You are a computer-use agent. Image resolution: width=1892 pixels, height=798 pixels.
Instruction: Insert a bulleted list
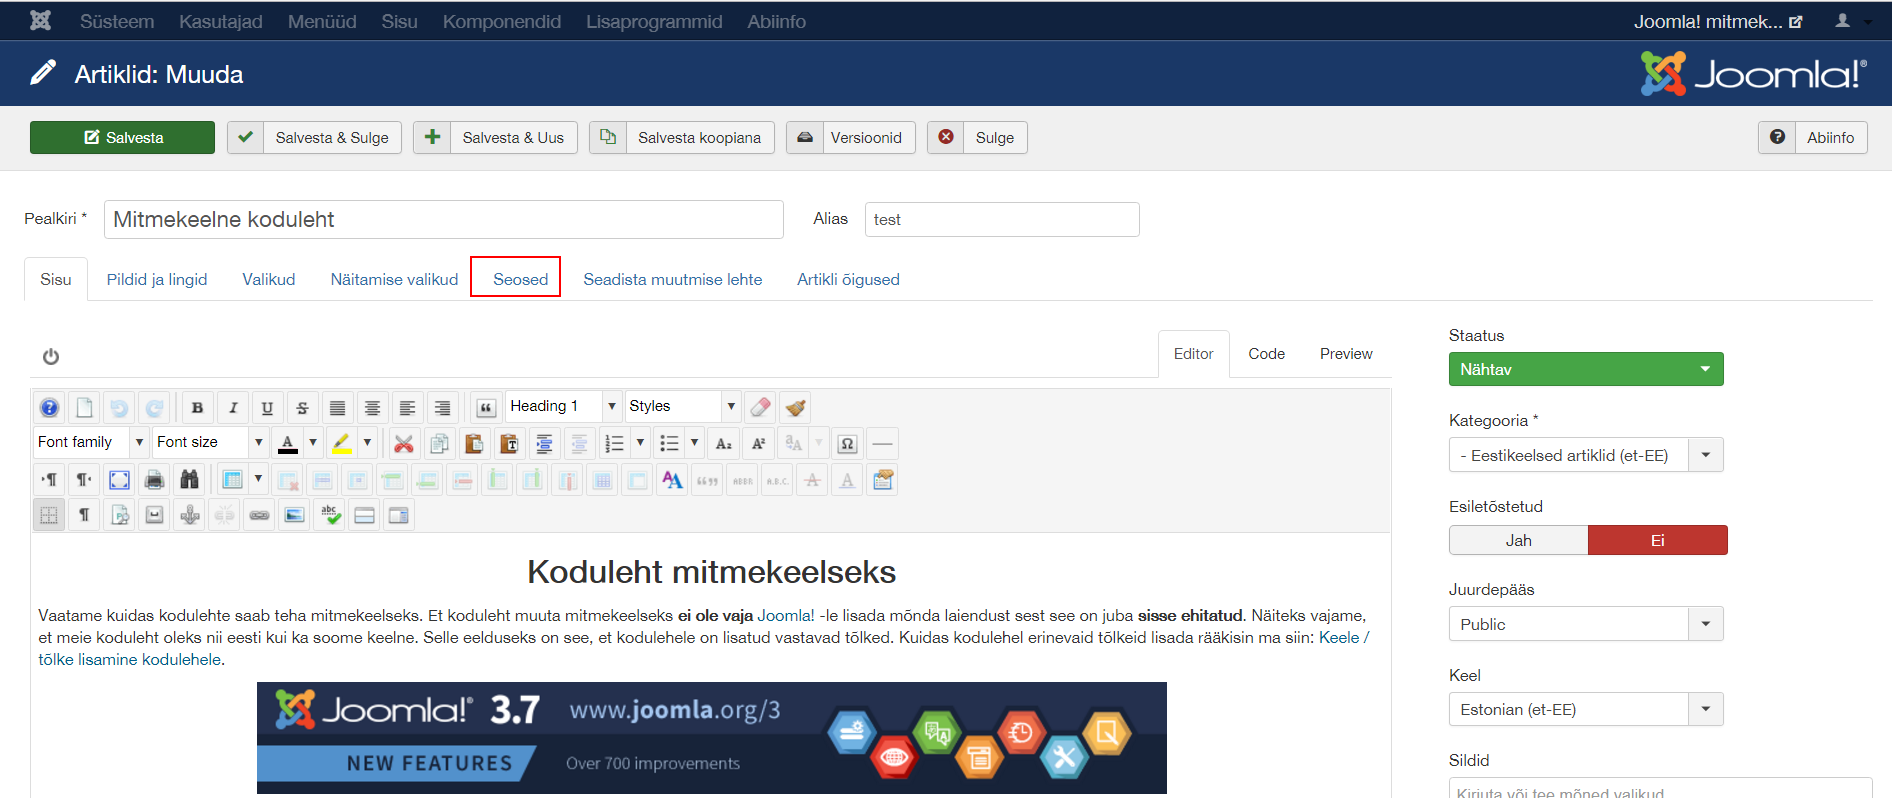669,443
